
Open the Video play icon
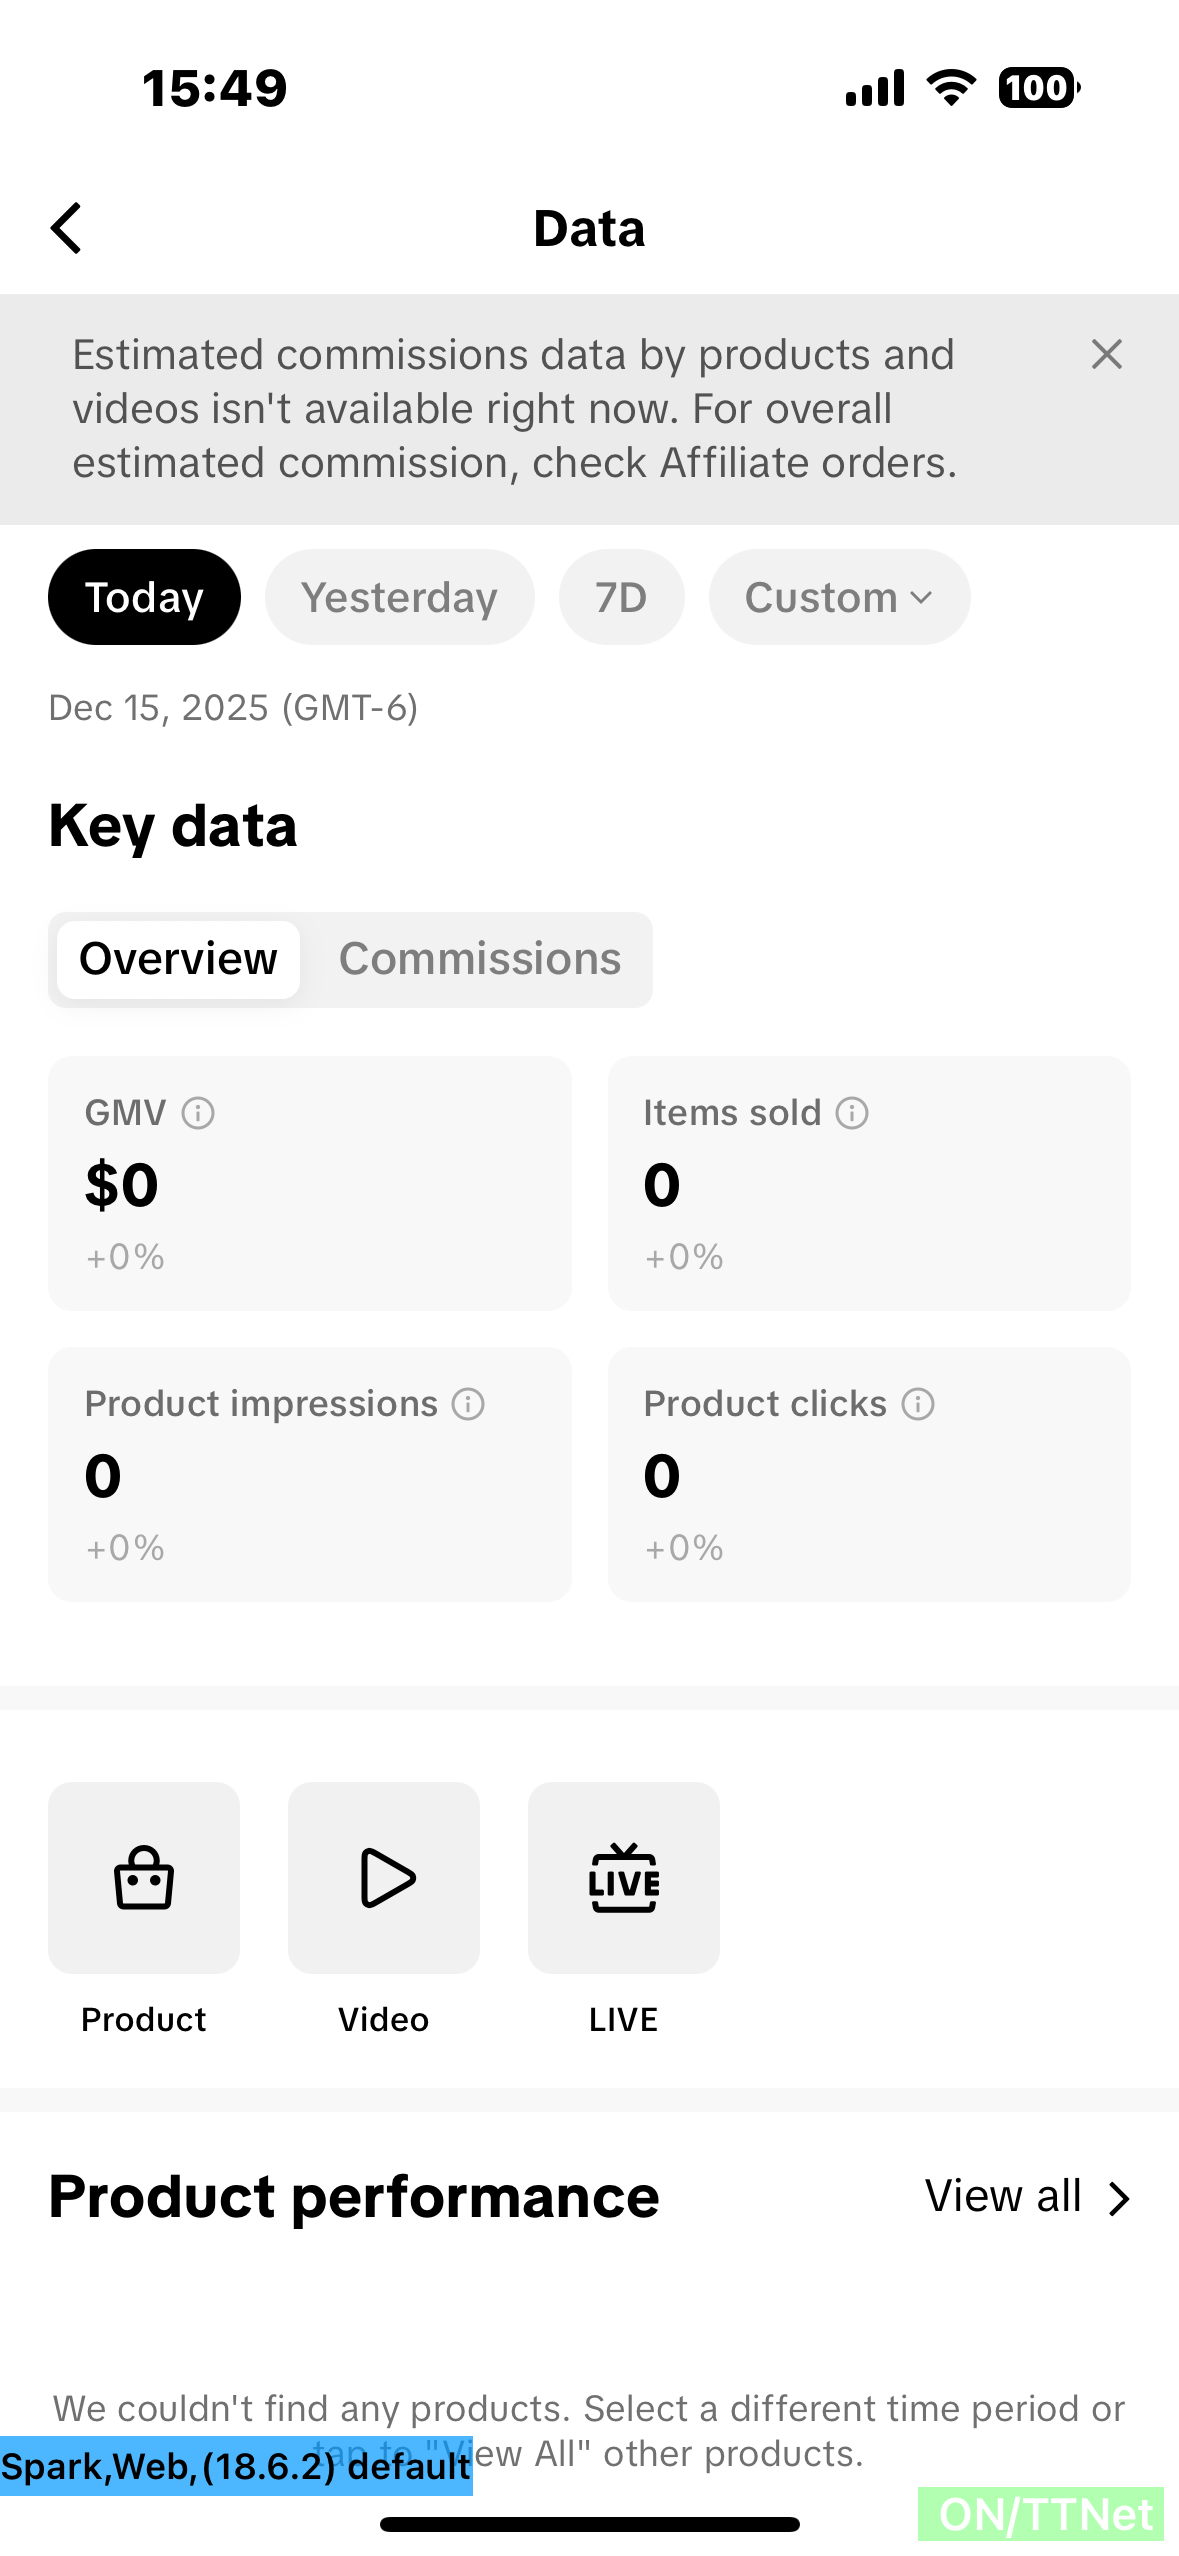[384, 1877]
